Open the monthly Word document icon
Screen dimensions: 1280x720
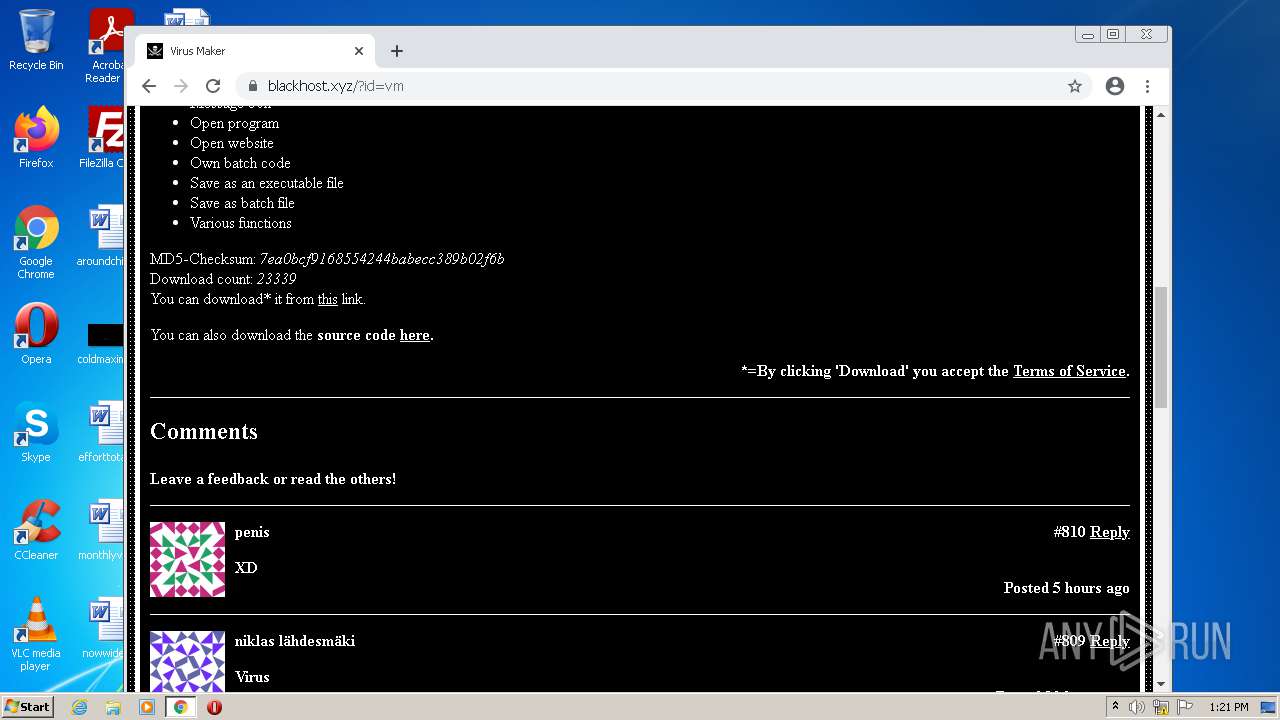click(102, 530)
